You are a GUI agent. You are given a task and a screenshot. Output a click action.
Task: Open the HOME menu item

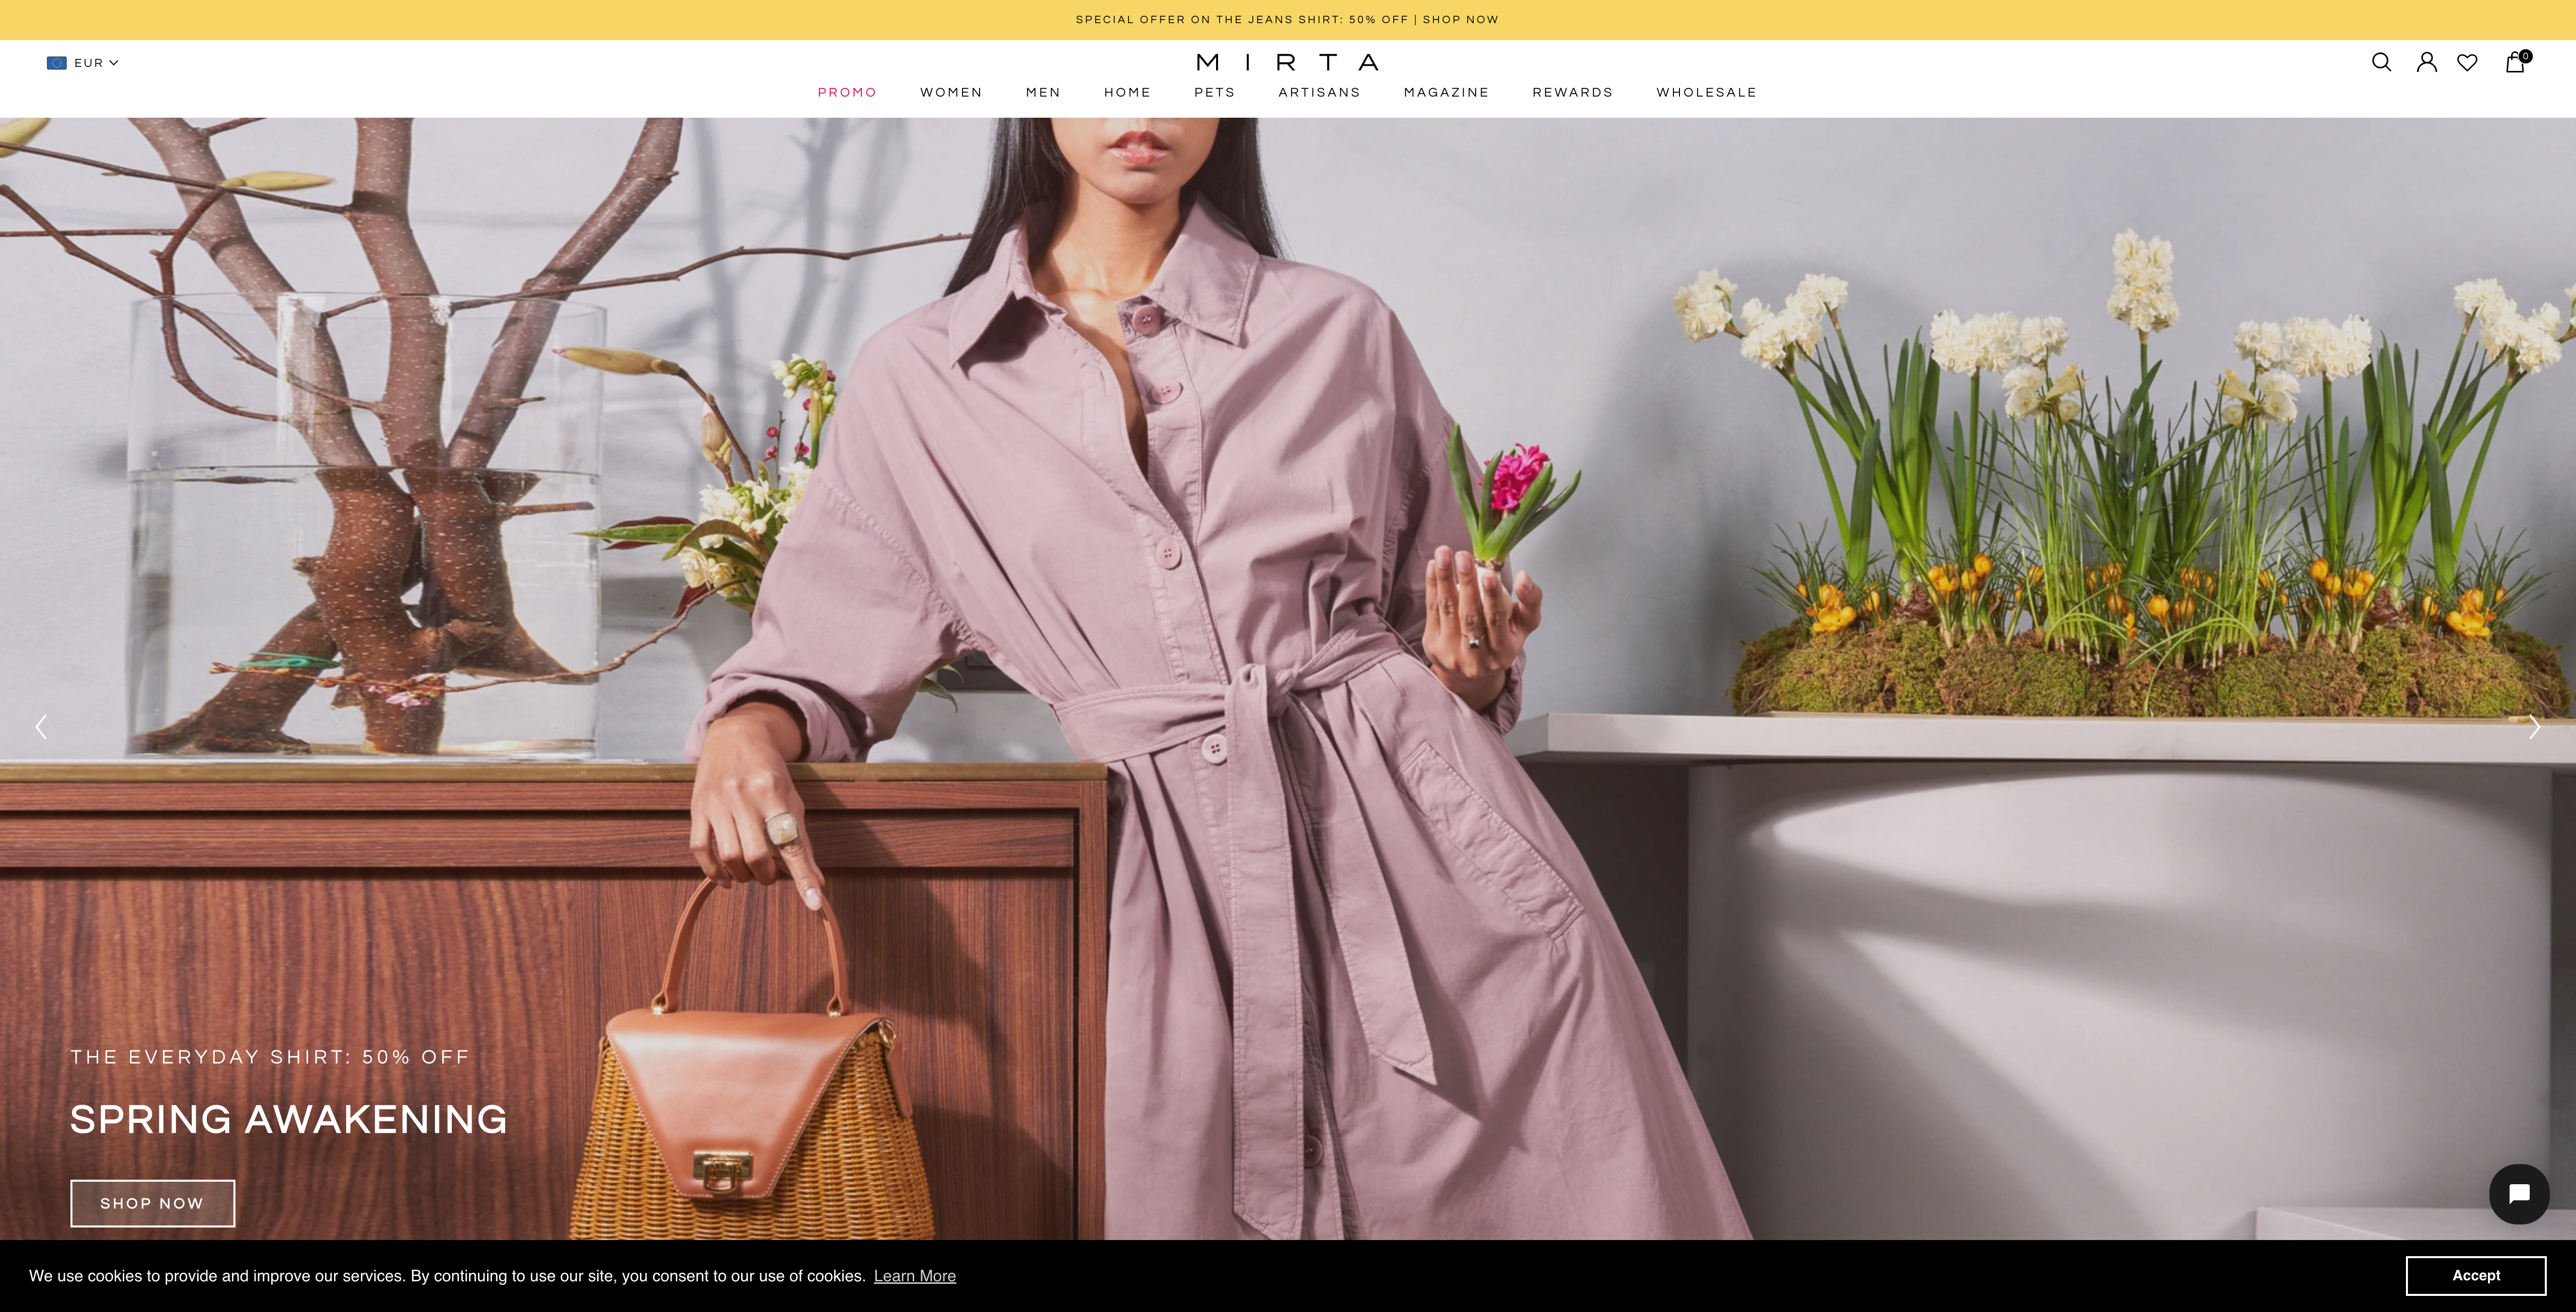click(1127, 92)
